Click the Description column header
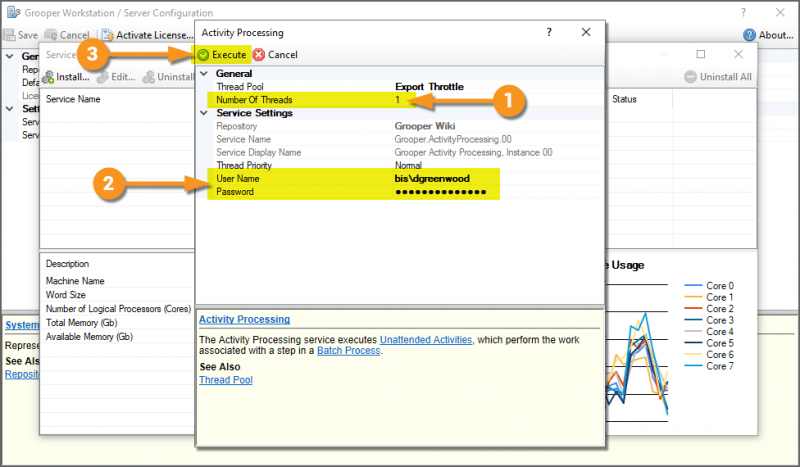 tap(67, 264)
